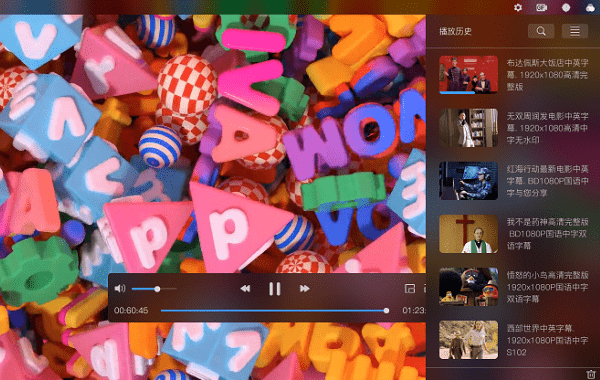This screenshot has height=380, width=600.
Task: Search the playback history
Action: [x=541, y=31]
